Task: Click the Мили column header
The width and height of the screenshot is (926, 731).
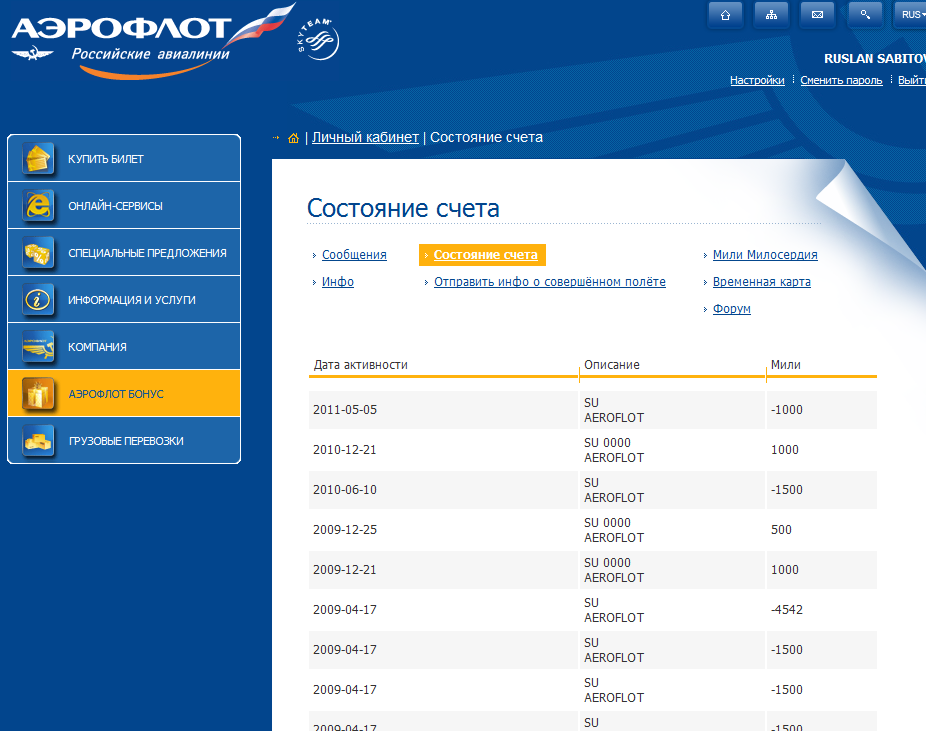Action: 785,365
